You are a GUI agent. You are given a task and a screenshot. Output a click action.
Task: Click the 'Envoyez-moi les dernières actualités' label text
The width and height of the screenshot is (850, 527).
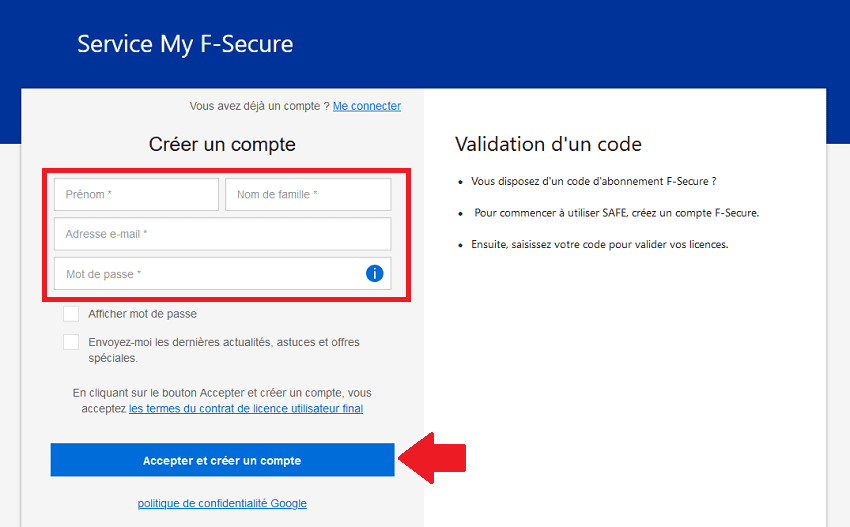224,350
